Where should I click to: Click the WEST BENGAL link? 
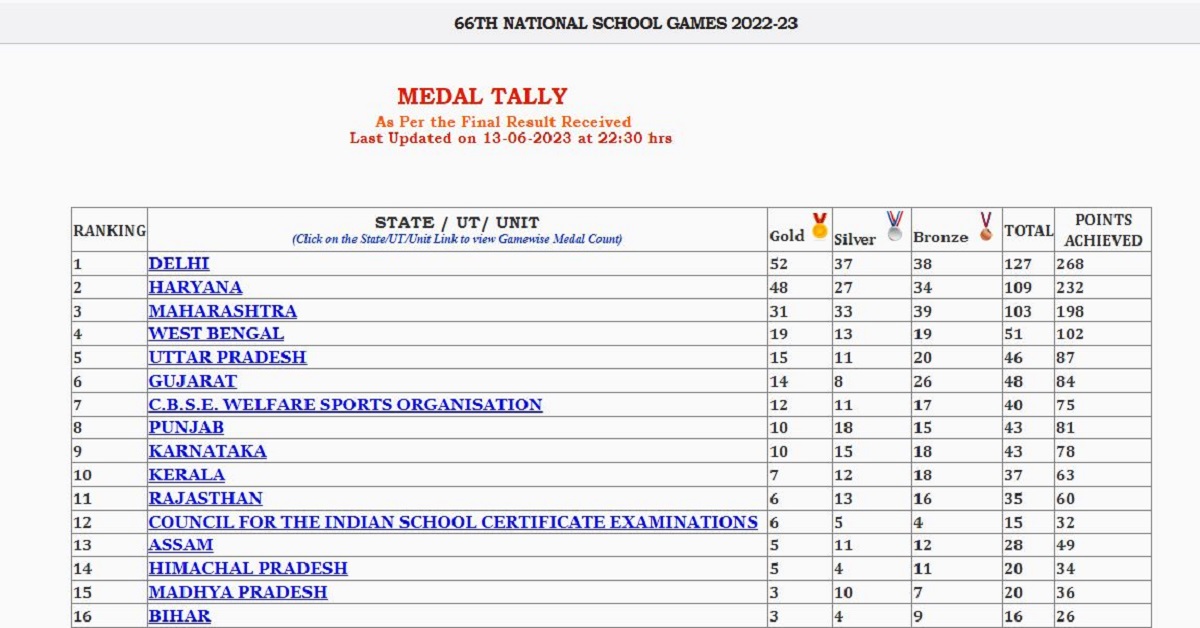click(x=216, y=334)
